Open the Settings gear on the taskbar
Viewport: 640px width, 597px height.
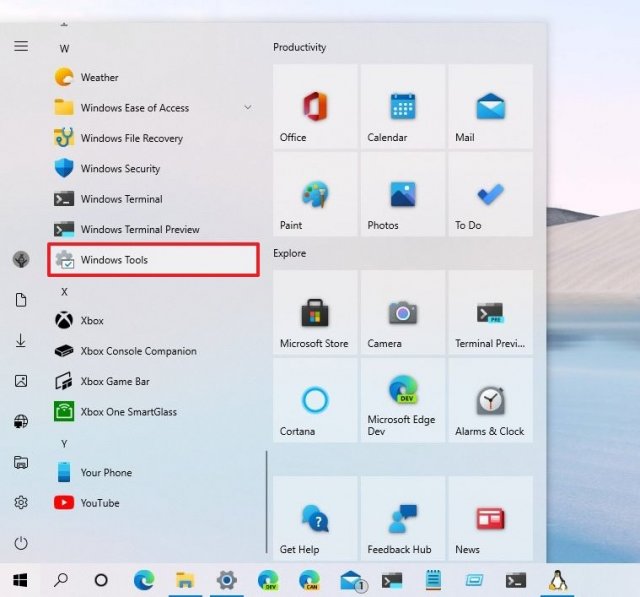(x=227, y=580)
